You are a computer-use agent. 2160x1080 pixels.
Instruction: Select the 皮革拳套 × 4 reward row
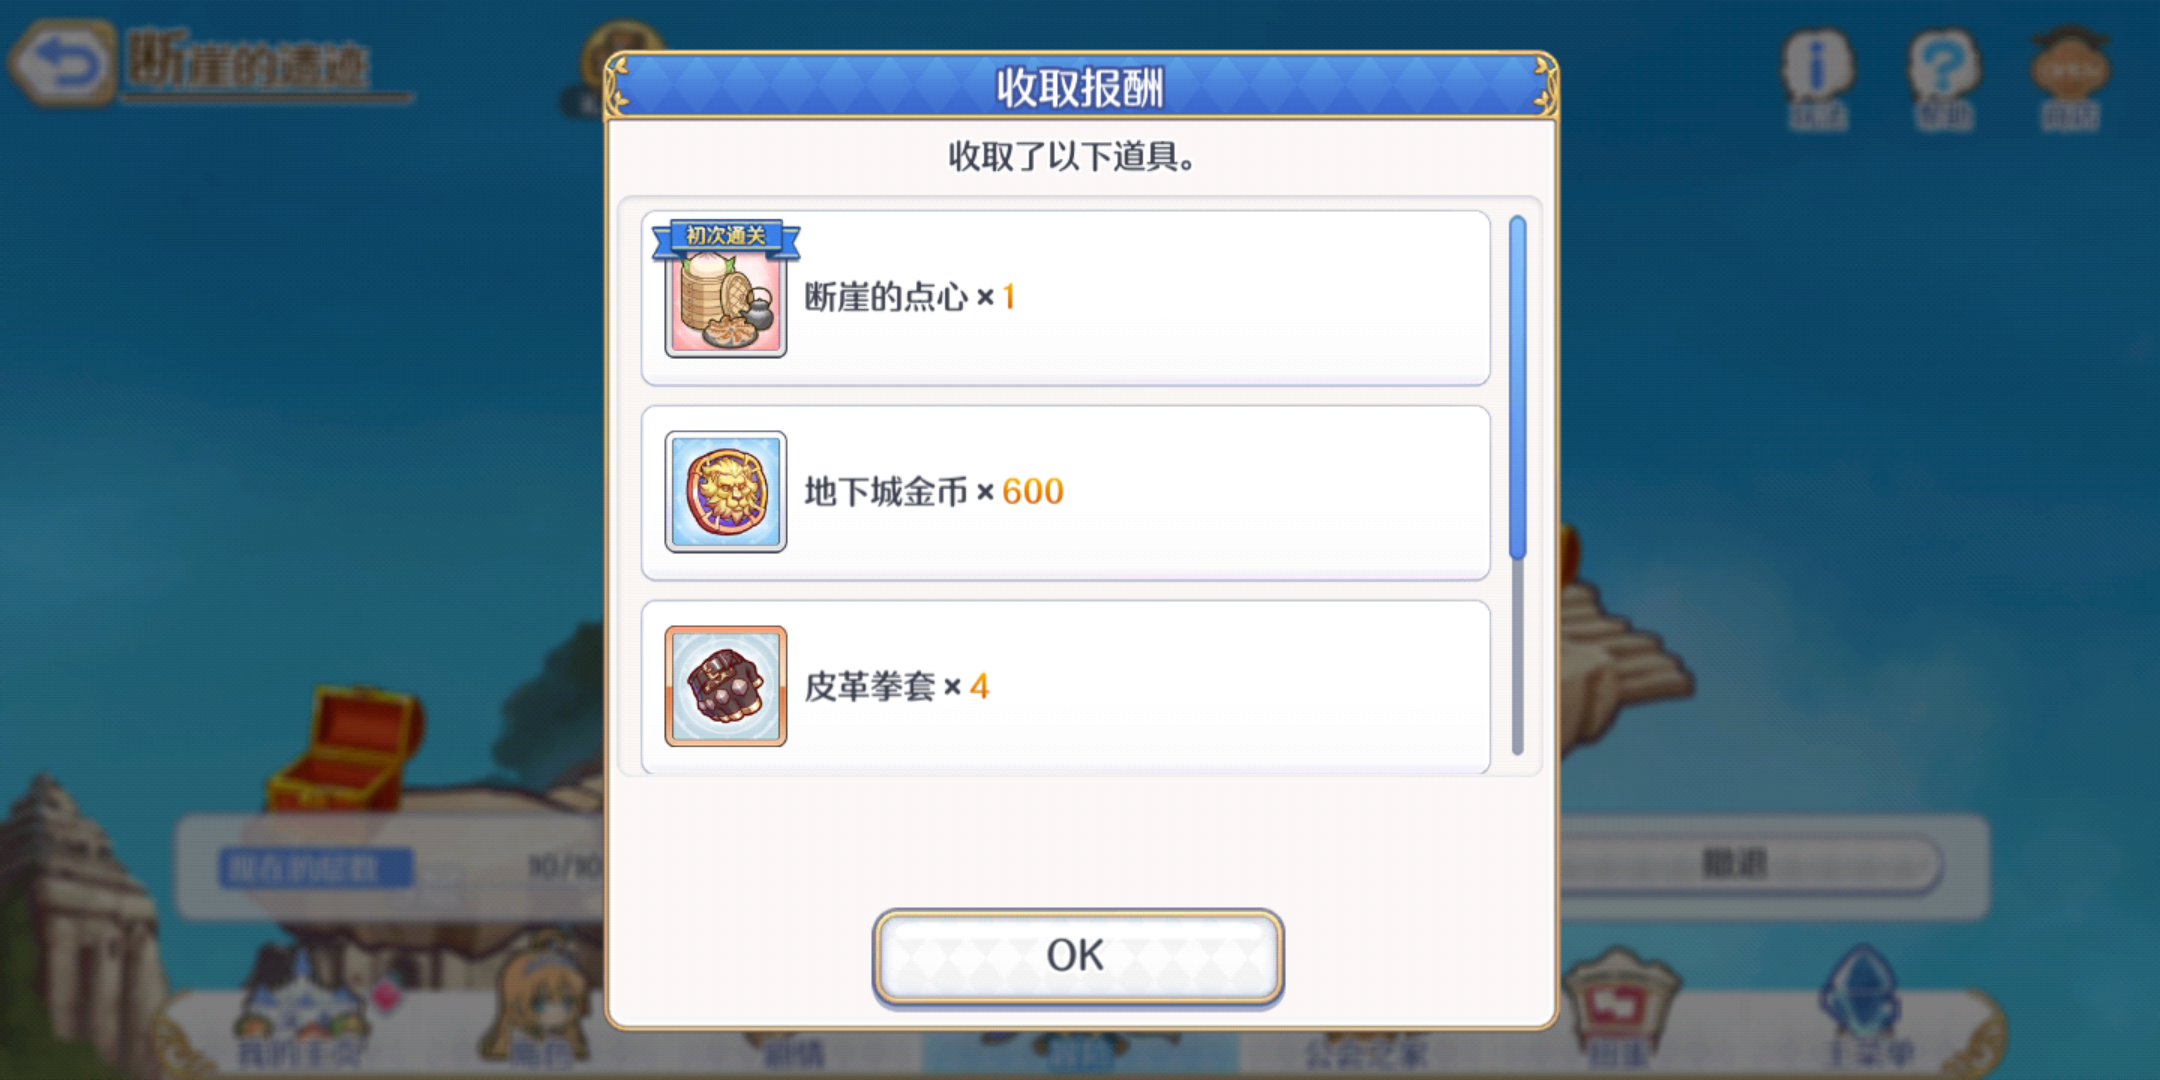(x=1066, y=687)
